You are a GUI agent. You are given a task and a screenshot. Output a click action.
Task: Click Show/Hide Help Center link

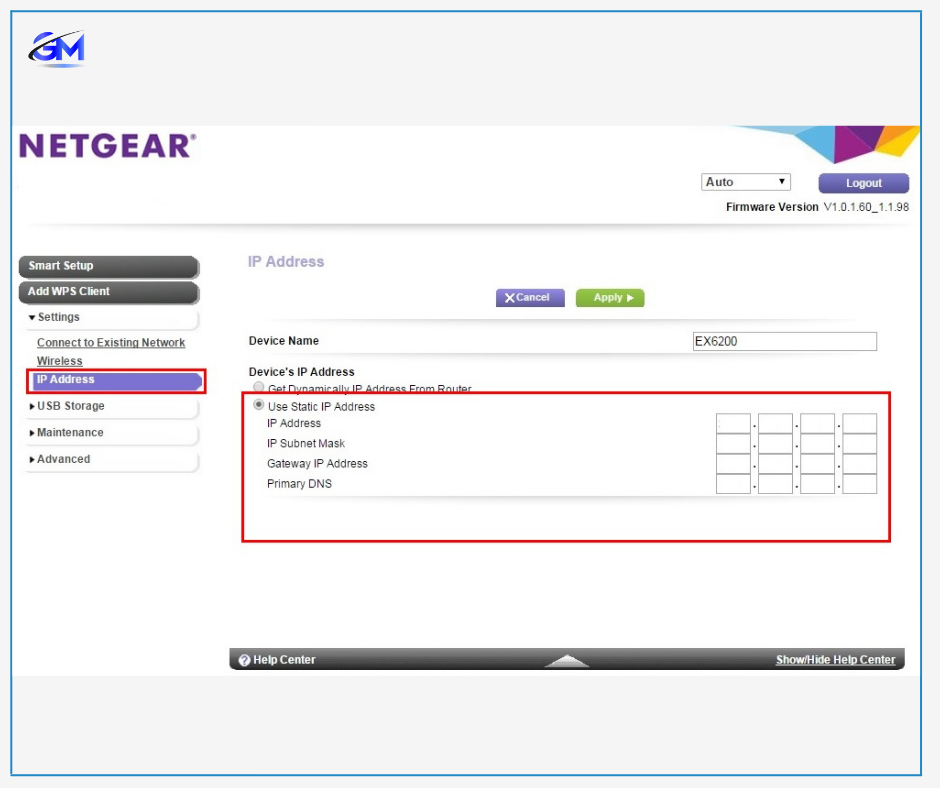[x=835, y=660]
